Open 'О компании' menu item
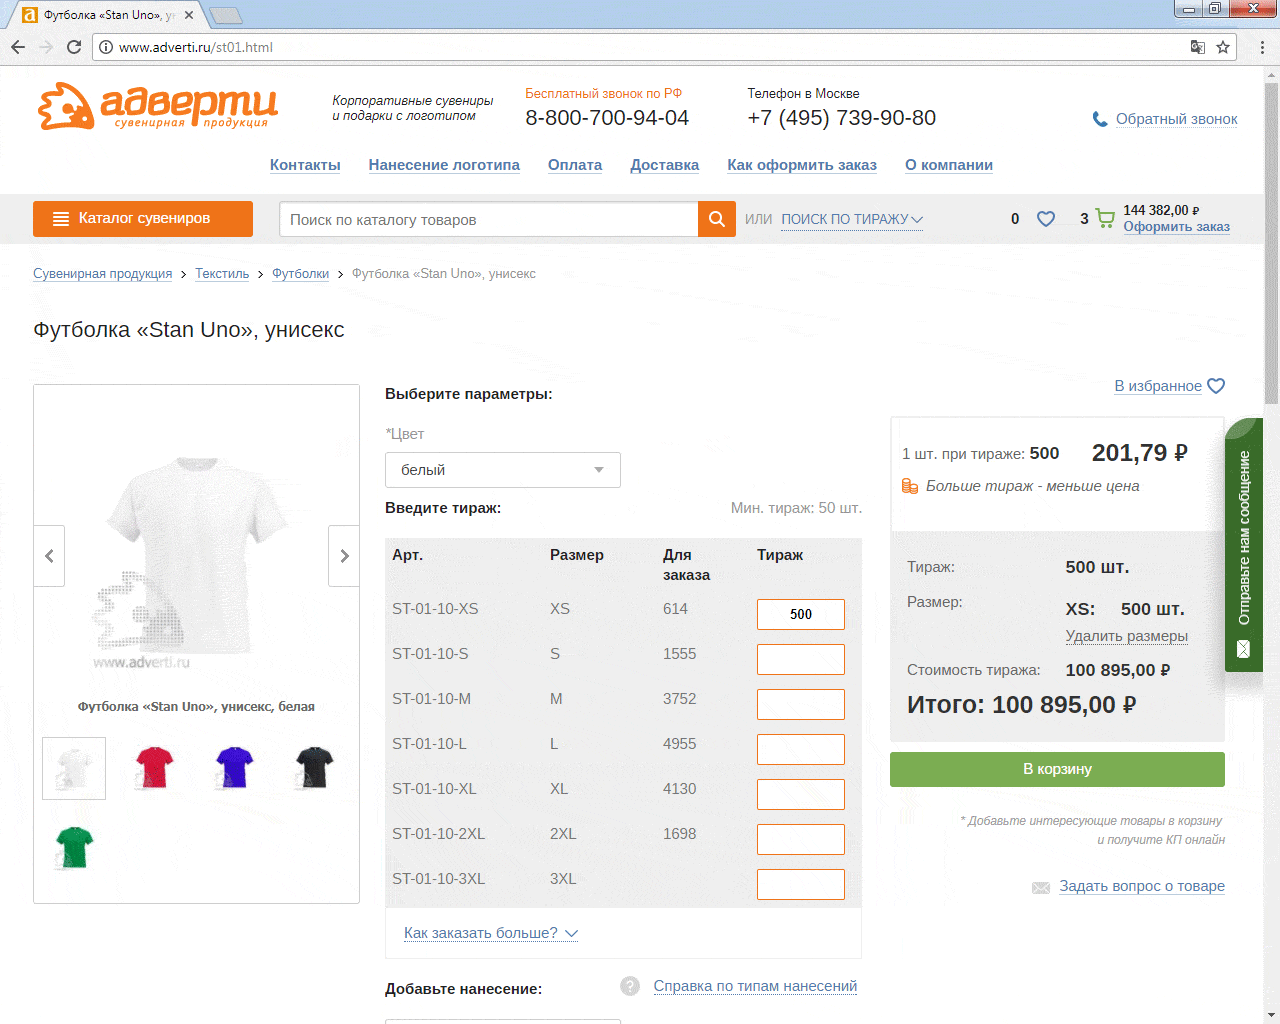The image size is (1280, 1024). 949,165
